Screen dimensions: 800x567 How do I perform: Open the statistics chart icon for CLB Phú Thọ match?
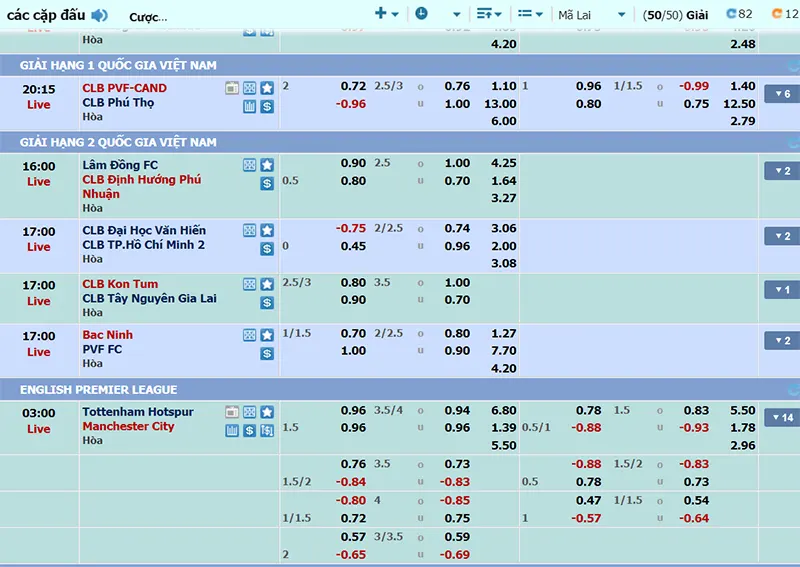[x=249, y=106]
